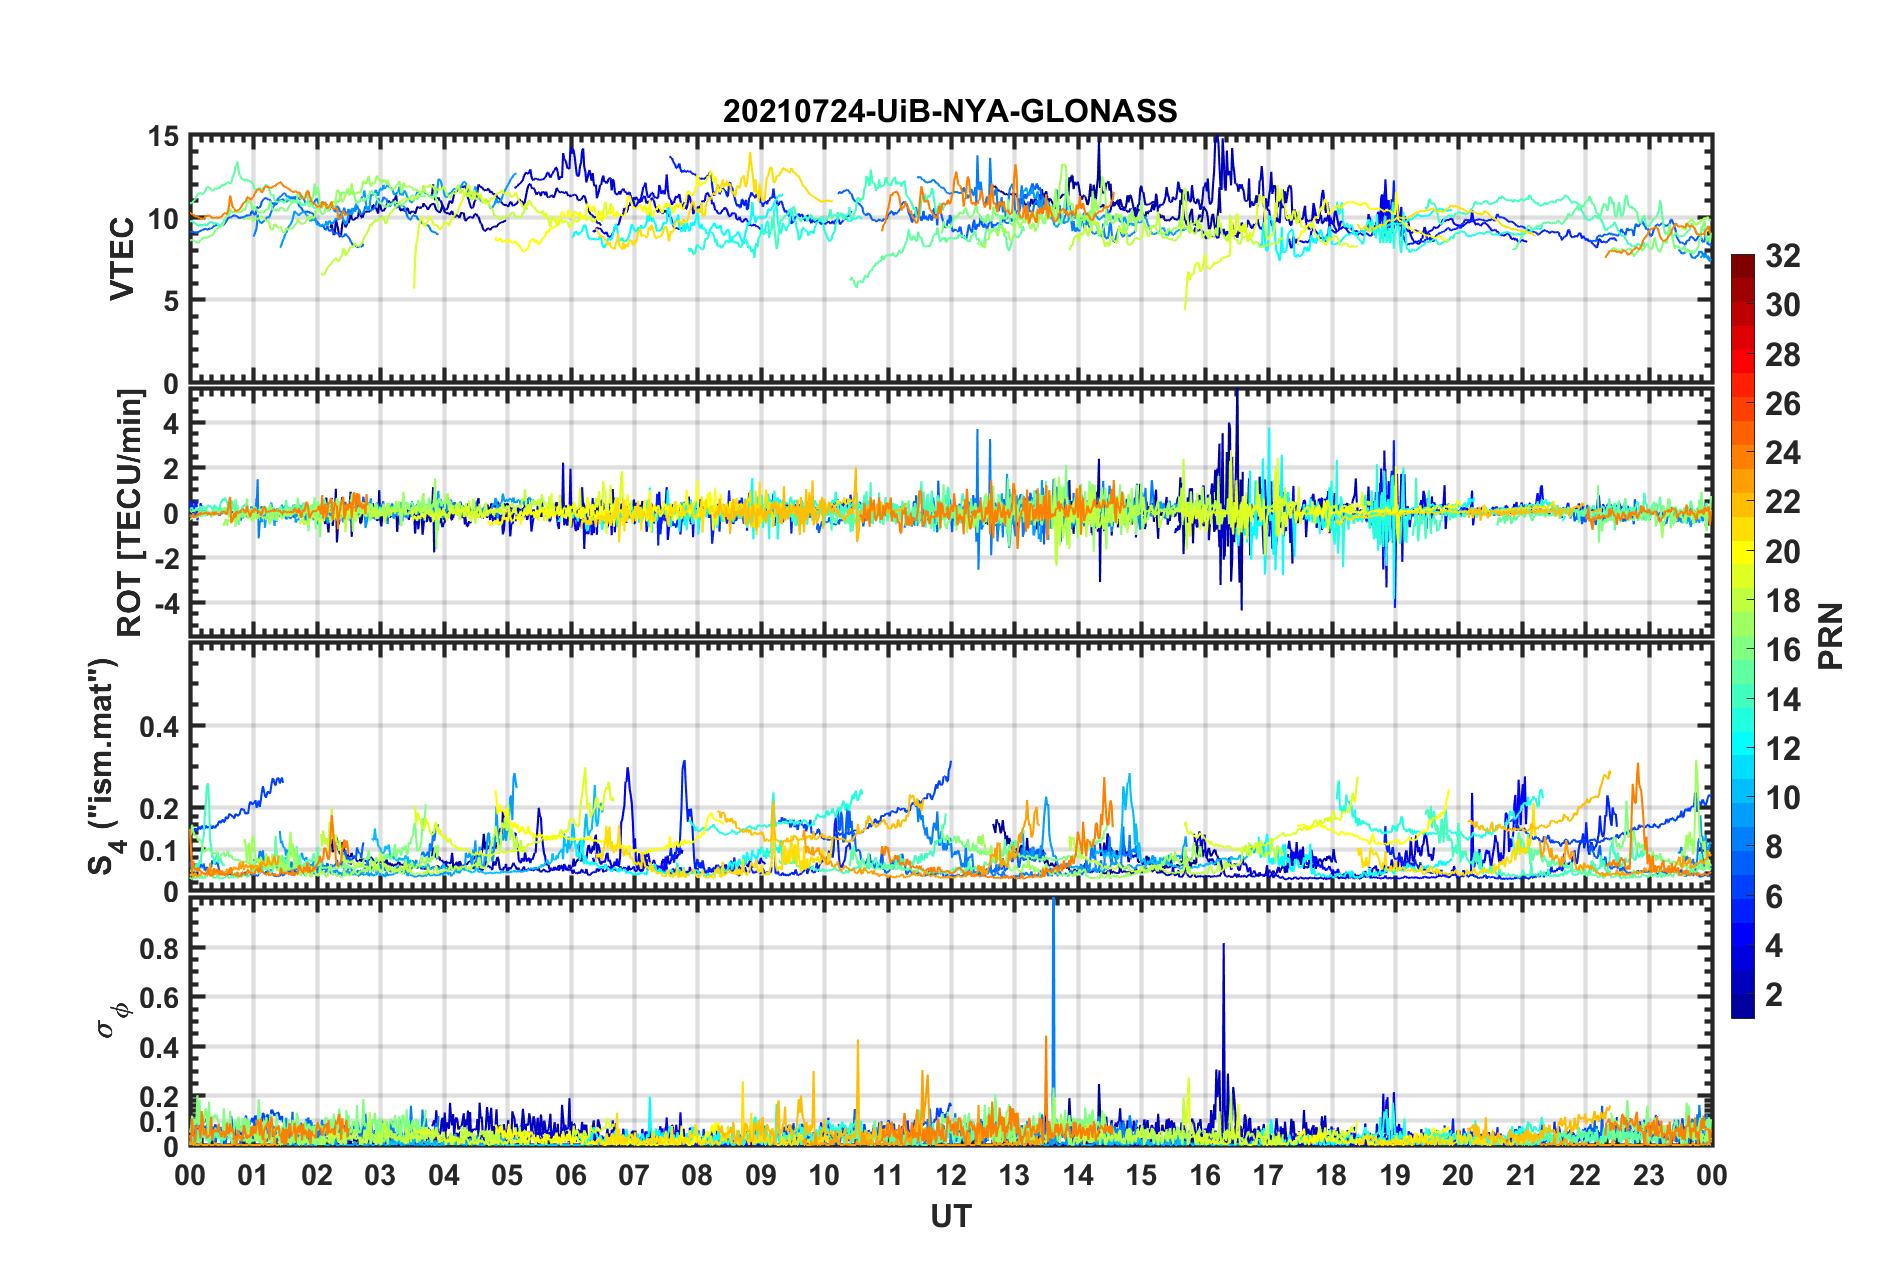Viewport: 1902px width, 1272px height.
Task: Click colorbar tick label 20
Action: click(x=1782, y=552)
